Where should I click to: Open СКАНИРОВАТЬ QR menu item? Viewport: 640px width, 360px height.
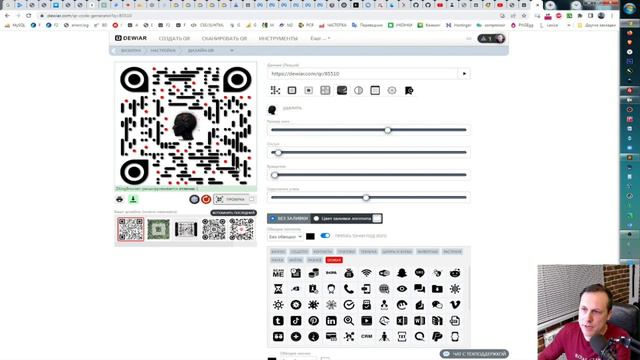(224, 38)
